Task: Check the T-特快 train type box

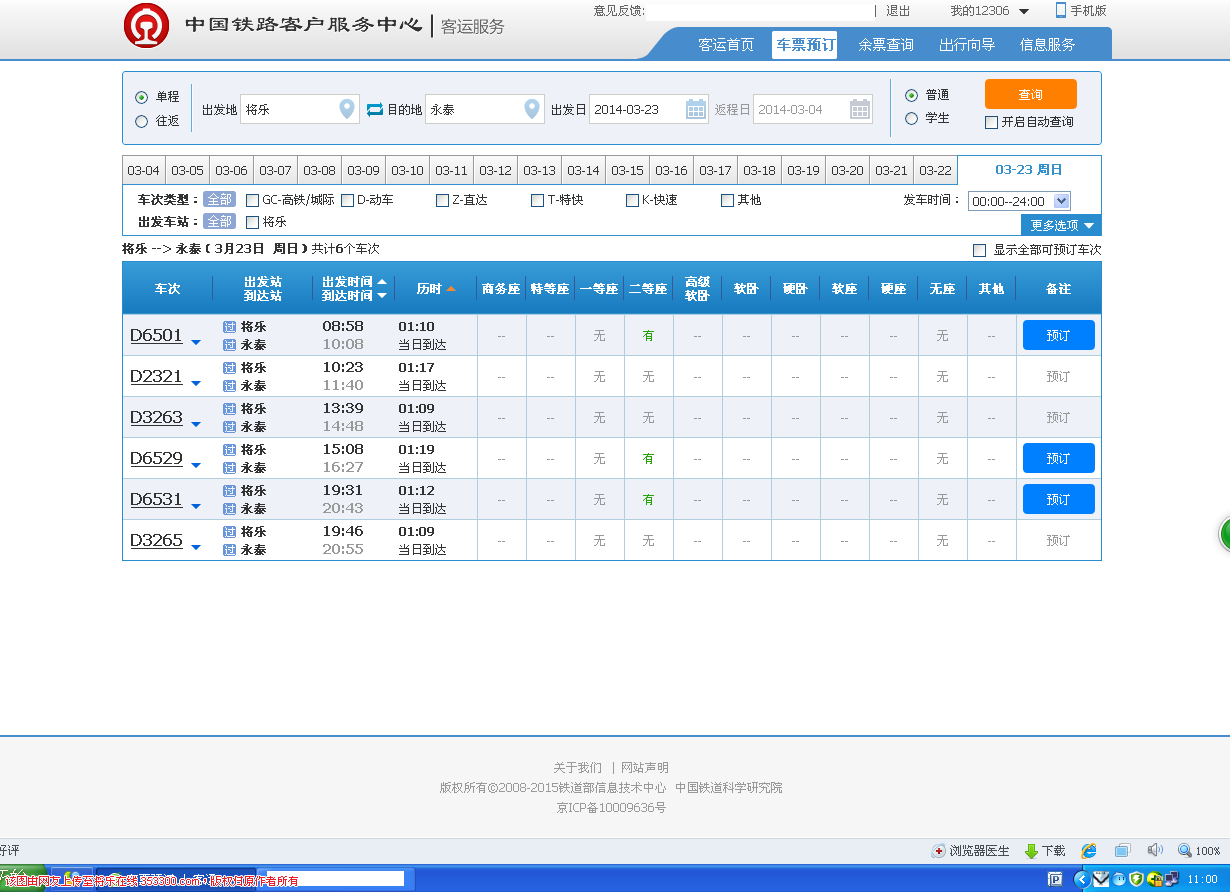Action: coord(537,200)
